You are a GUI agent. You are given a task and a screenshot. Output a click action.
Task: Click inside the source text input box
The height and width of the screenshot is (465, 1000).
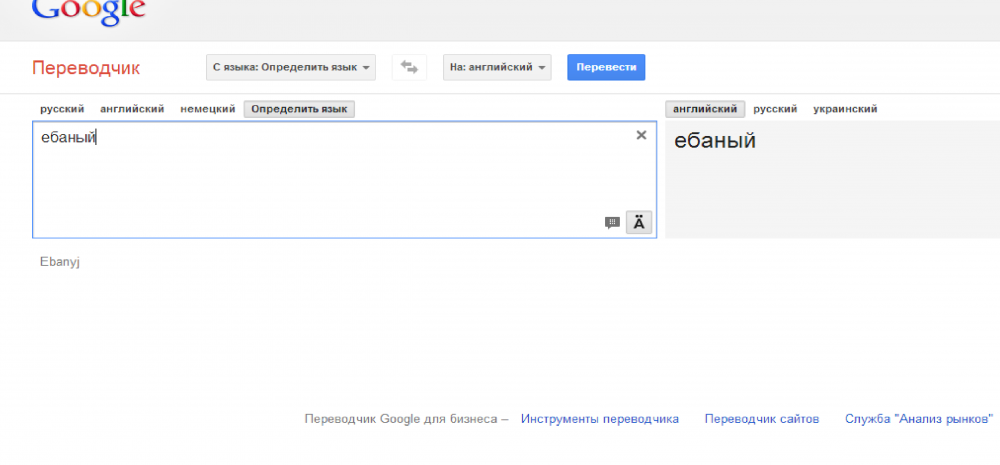pos(320,180)
